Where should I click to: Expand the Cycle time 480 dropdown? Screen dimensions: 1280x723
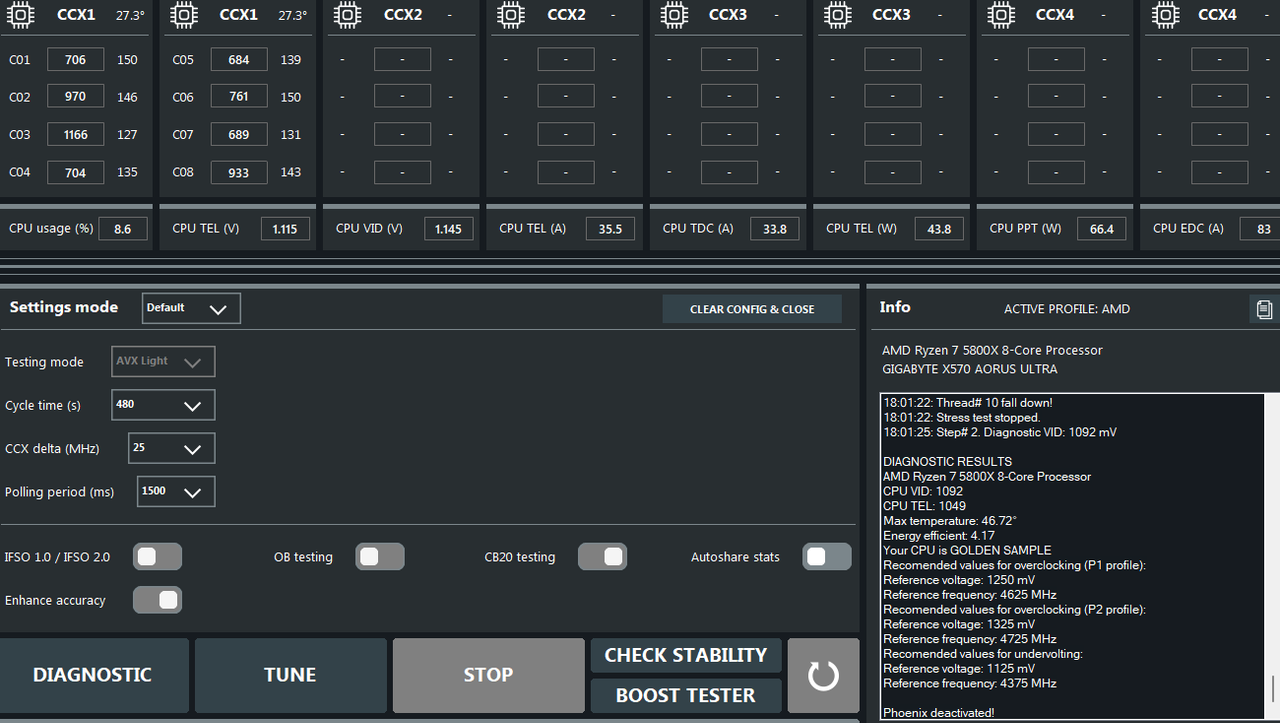coord(163,405)
